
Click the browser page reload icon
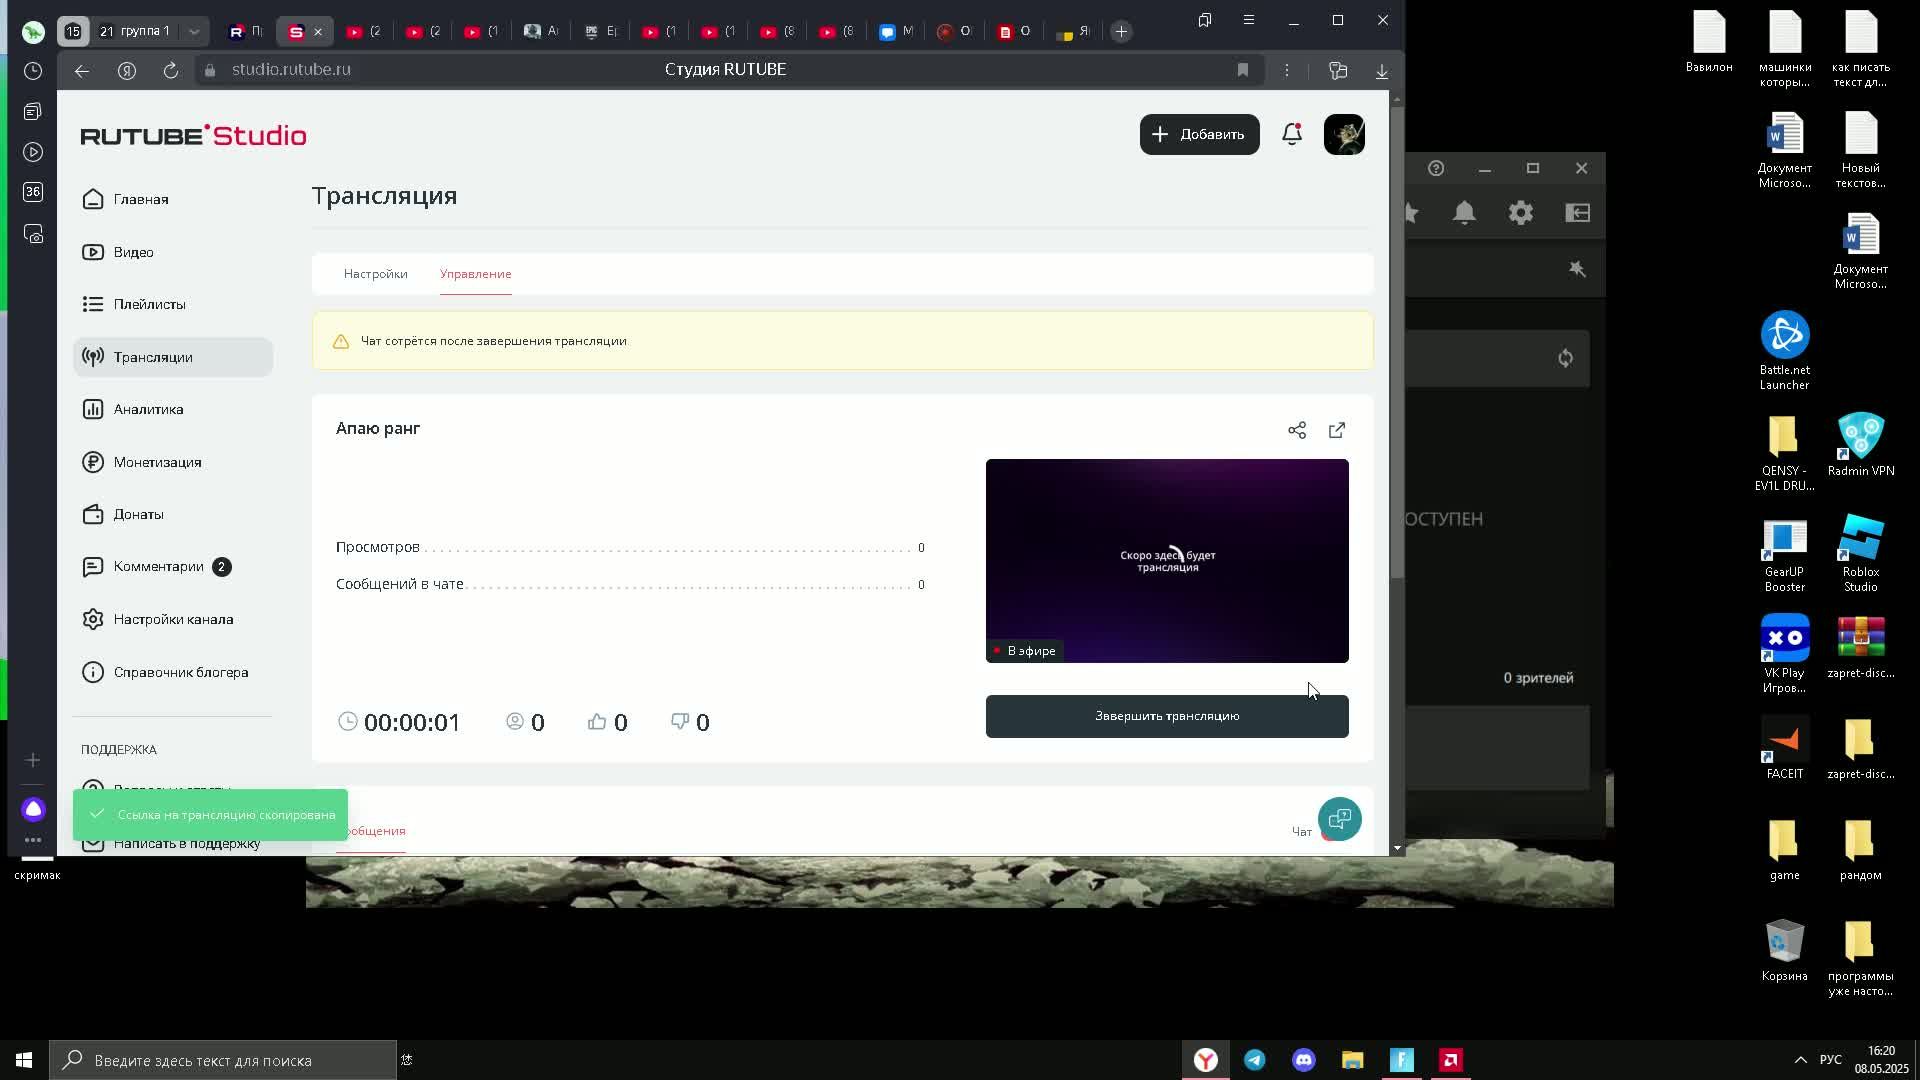click(171, 70)
